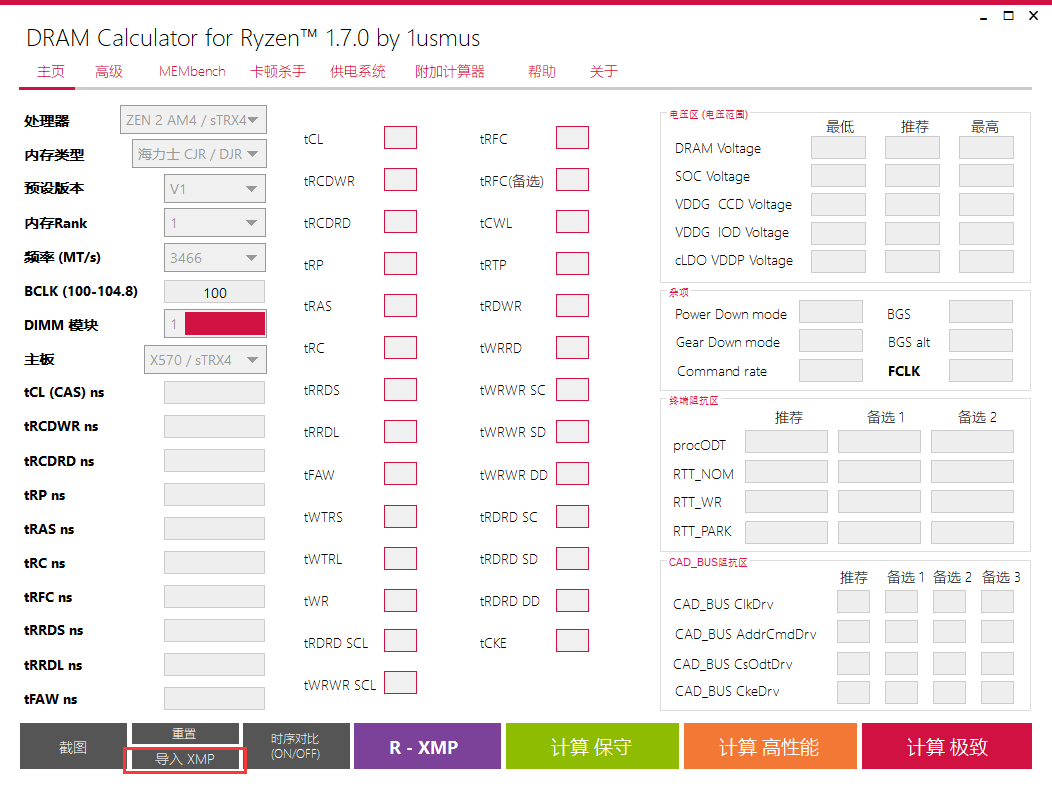Click the 导入 XMP button
Viewport: 1052px width, 790px height.
185,759
